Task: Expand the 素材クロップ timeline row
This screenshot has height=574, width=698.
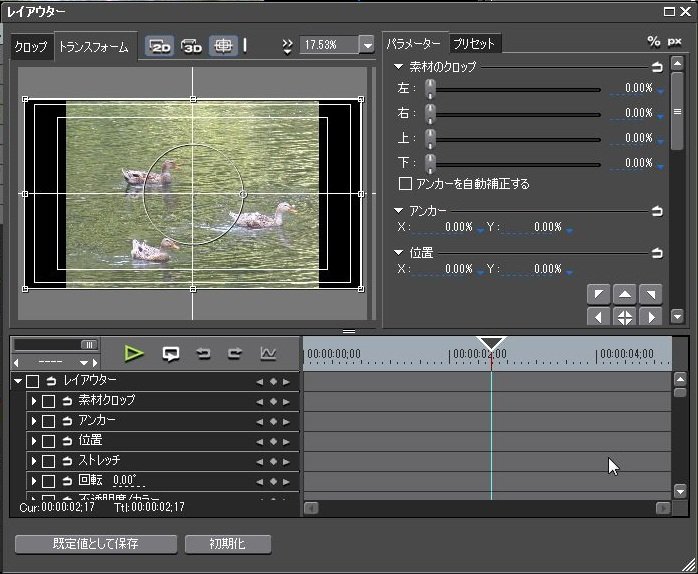Action: 33,401
